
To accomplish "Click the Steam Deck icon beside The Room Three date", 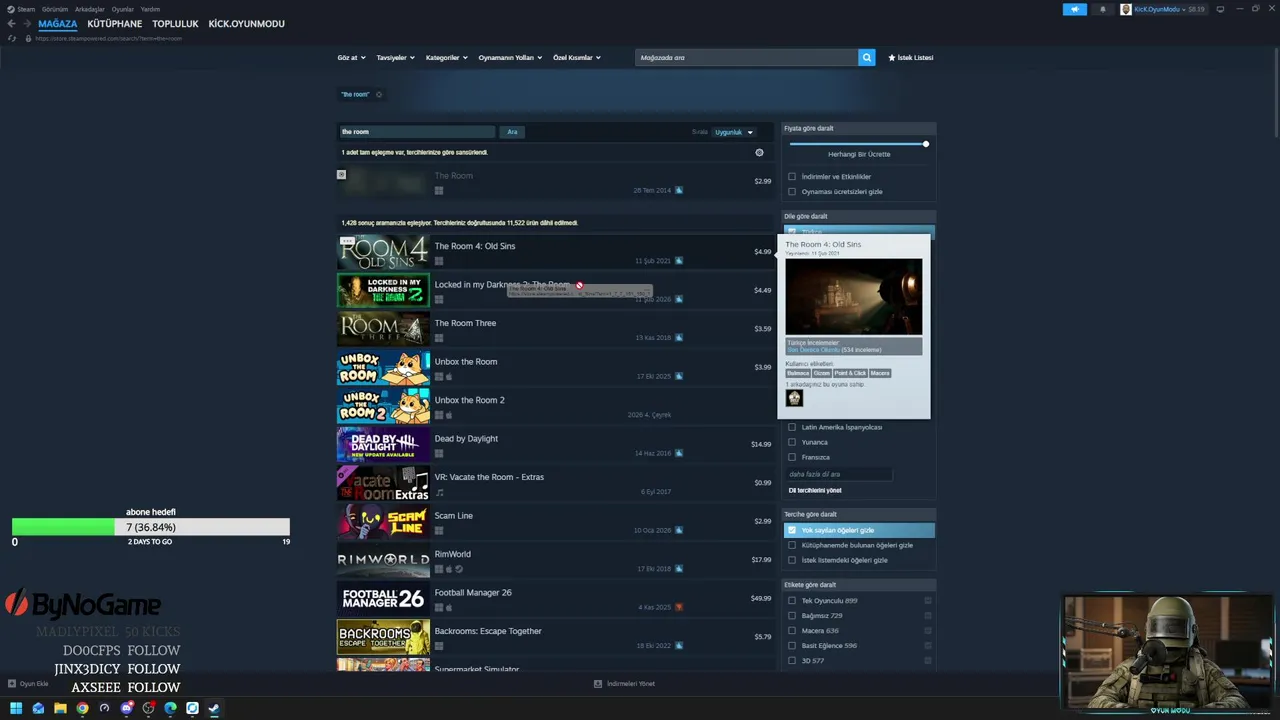I will tap(679, 338).
